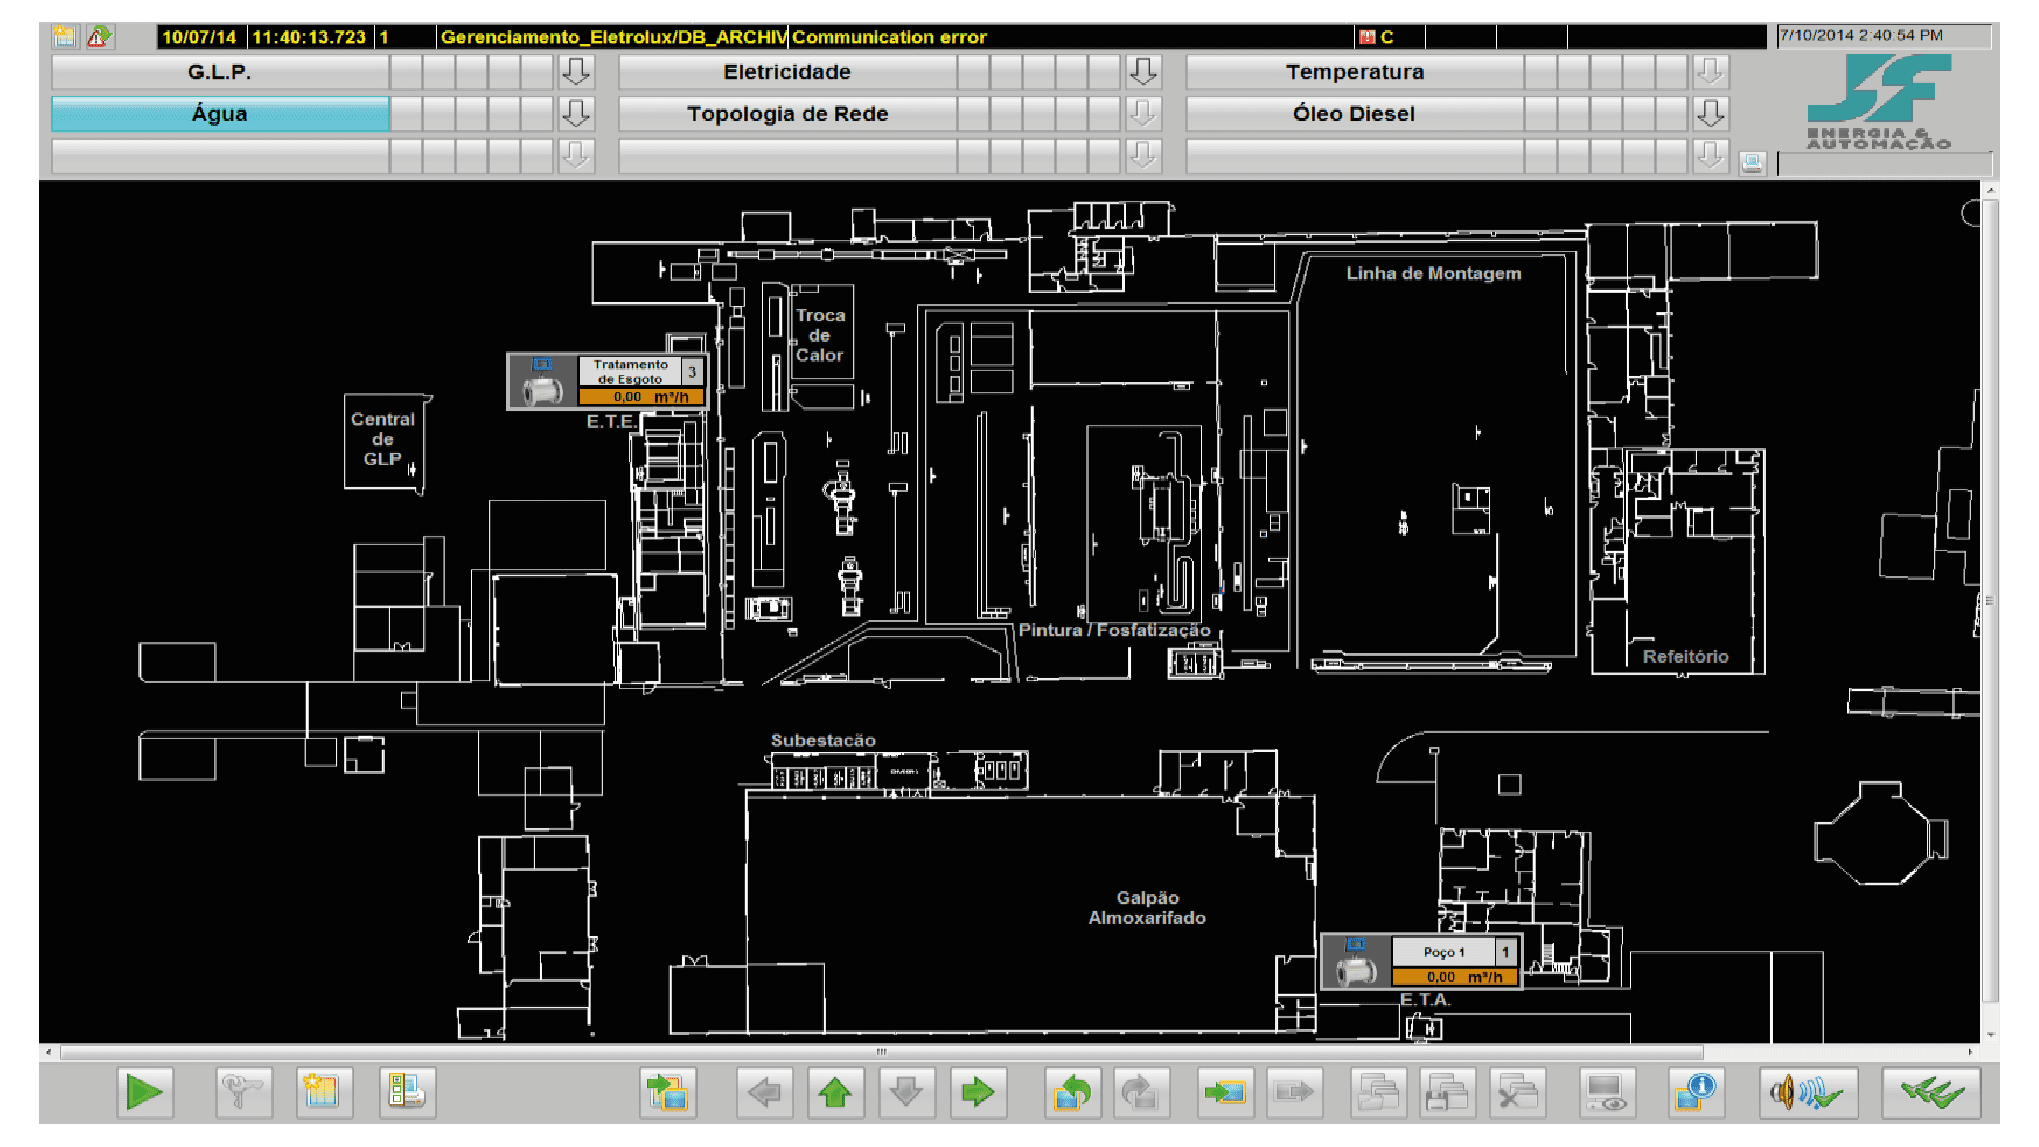The height and width of the screenshot is (1147, 2039).
Task: Click the previous screen blue return icon
Action: [x=1072, y=1092]
